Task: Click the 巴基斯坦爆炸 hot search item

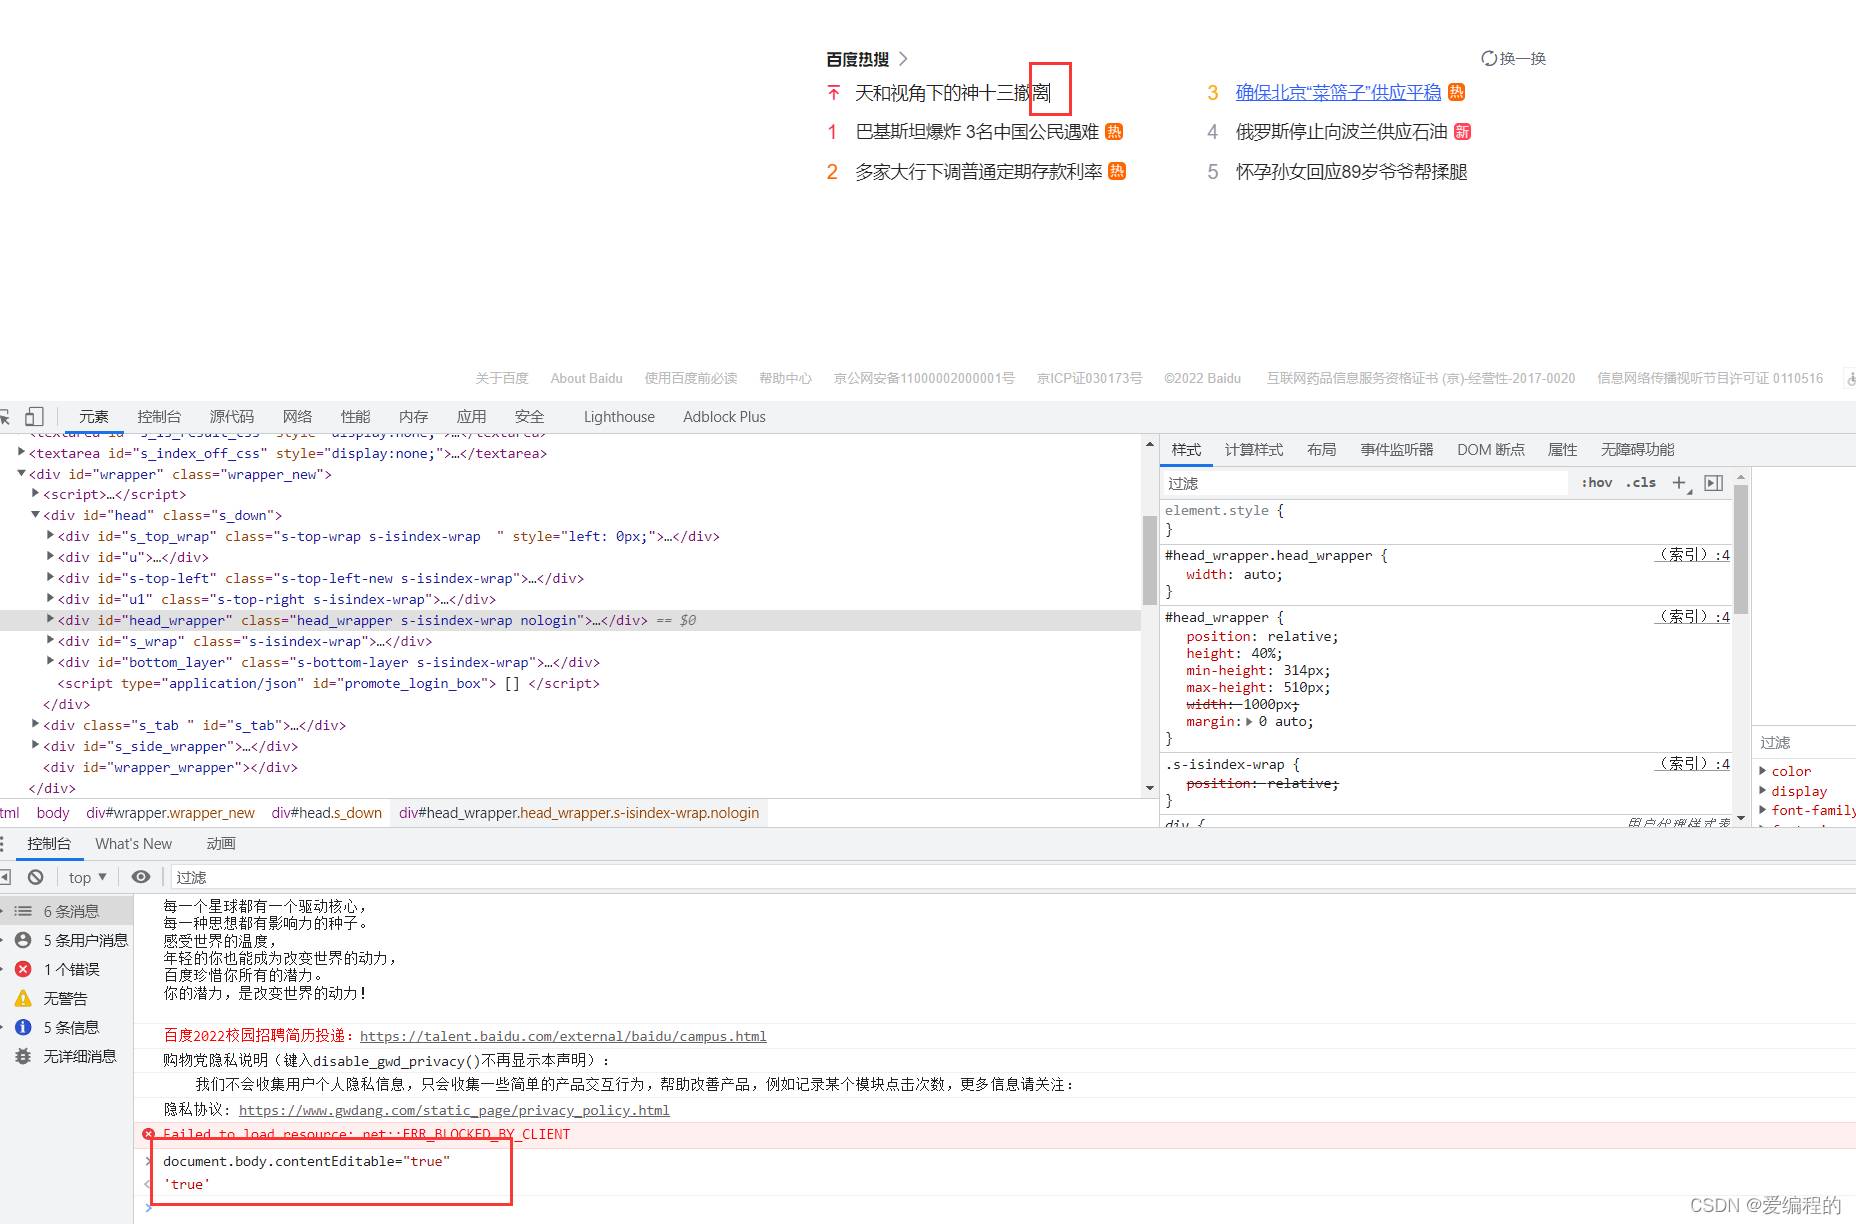Action: pyautogui.click(x=977, y=132)
